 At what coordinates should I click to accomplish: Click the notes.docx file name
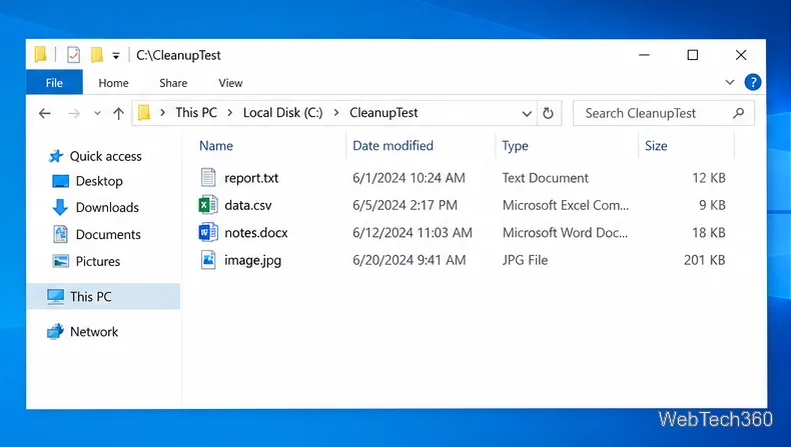256,233
